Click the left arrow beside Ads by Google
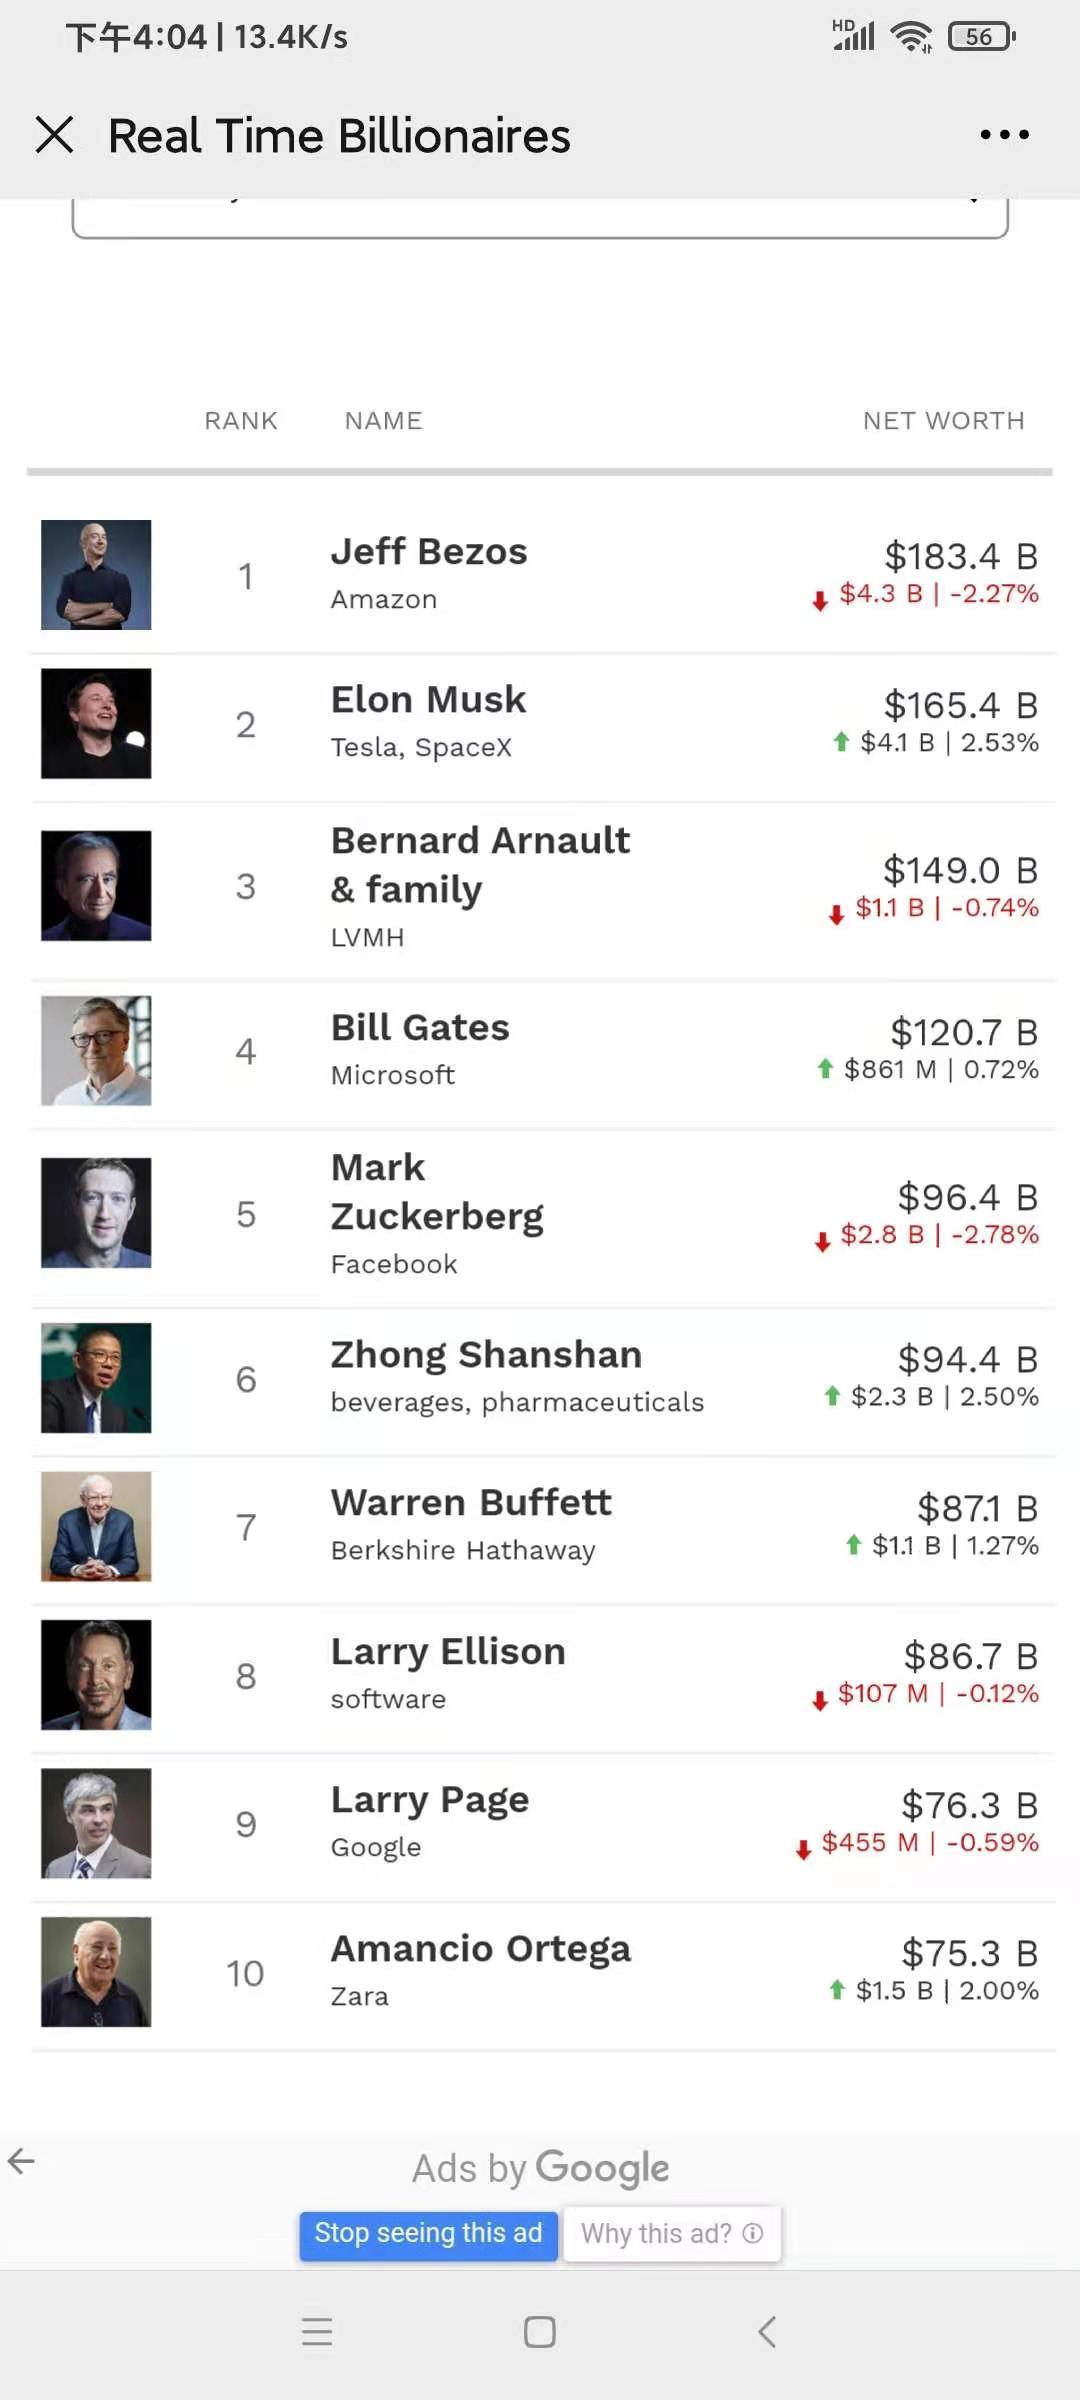Viewport: 1080px width, 2400px height. (x=21, y=2161)
